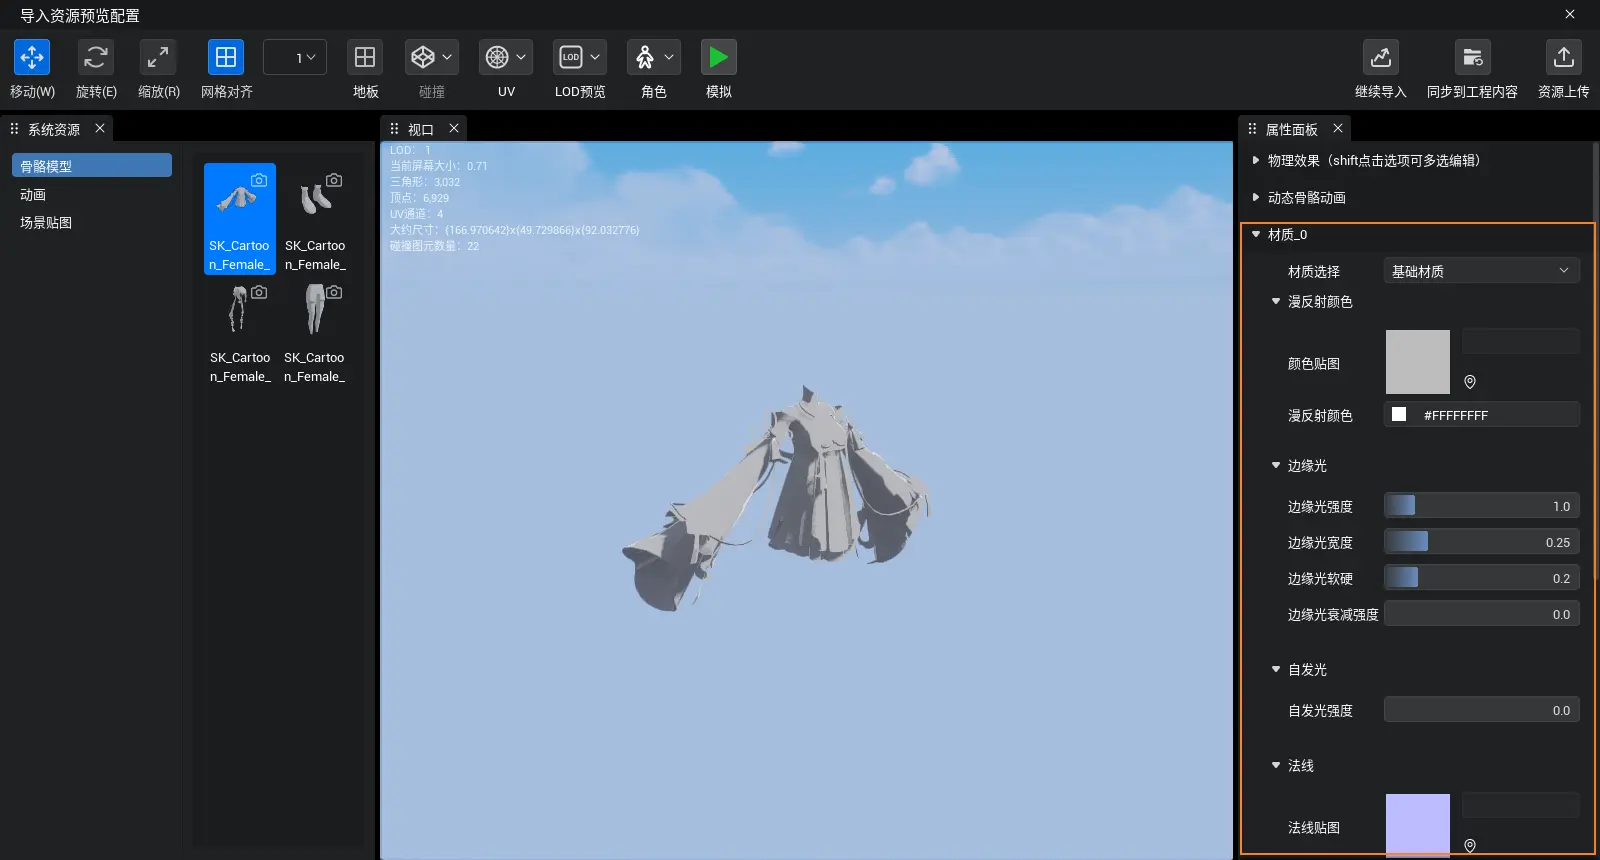
Task: Collapse the 法线 group
Action: pyautogui.click(x=1276, y=765)
